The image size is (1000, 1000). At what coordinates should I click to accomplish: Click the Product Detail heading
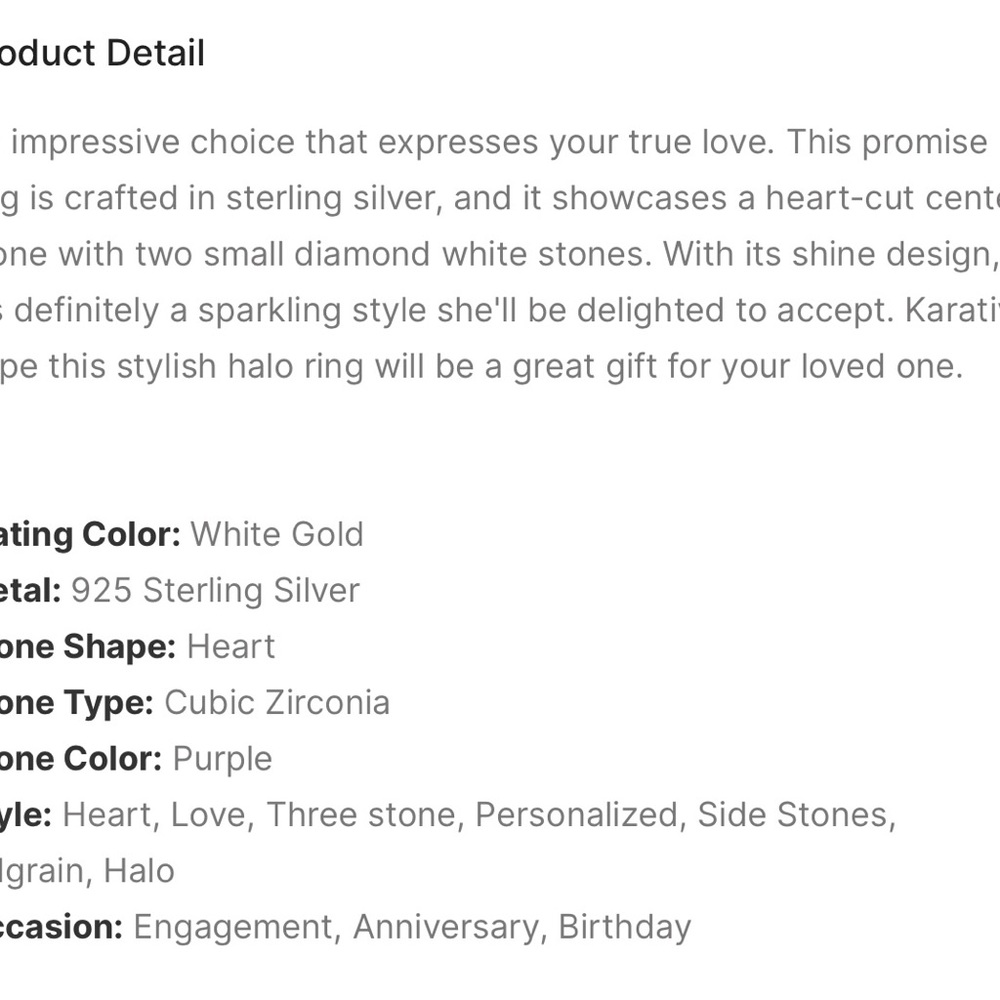pyautogui.click(x=102, y=53)
